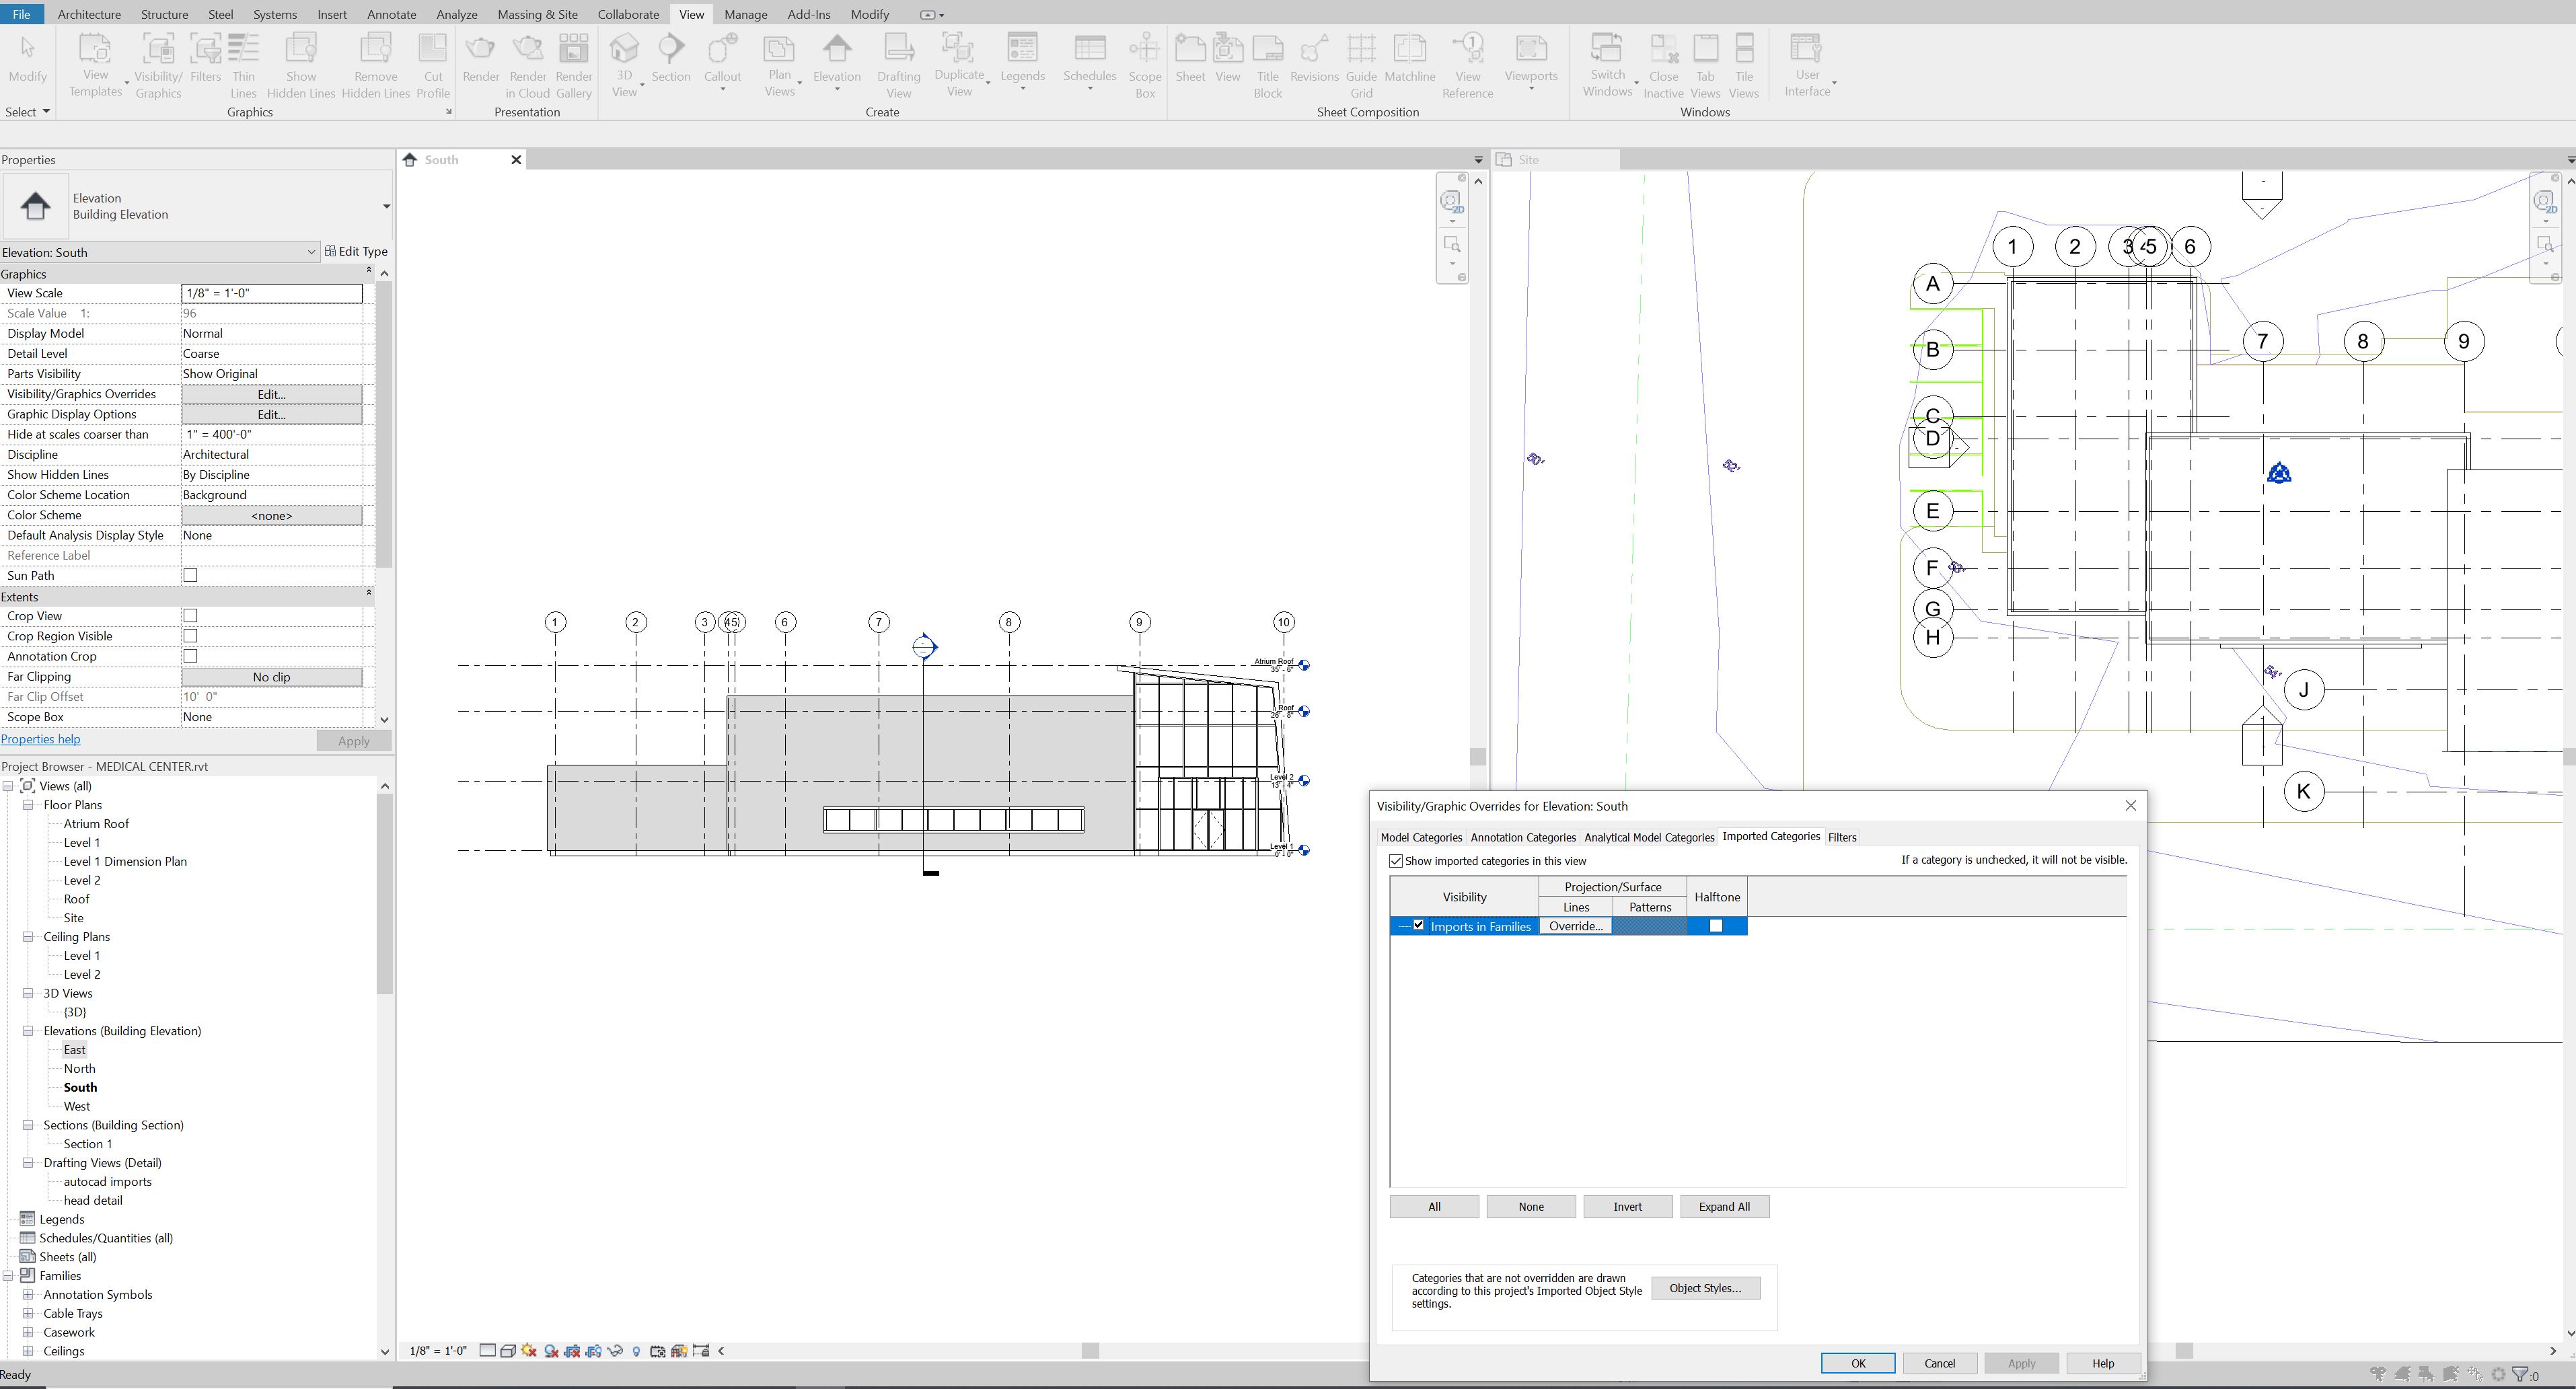Open the Model Categories tab
Screen dimensions: 2576x1389
[x=1421, y=837]
